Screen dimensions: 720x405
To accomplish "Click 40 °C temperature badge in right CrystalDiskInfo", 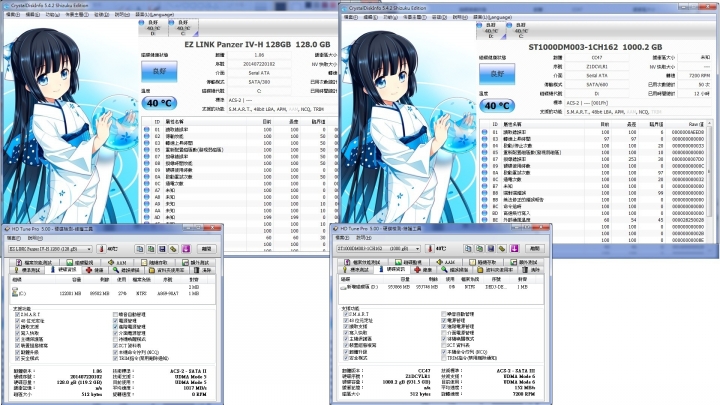I will pos(497,106).
